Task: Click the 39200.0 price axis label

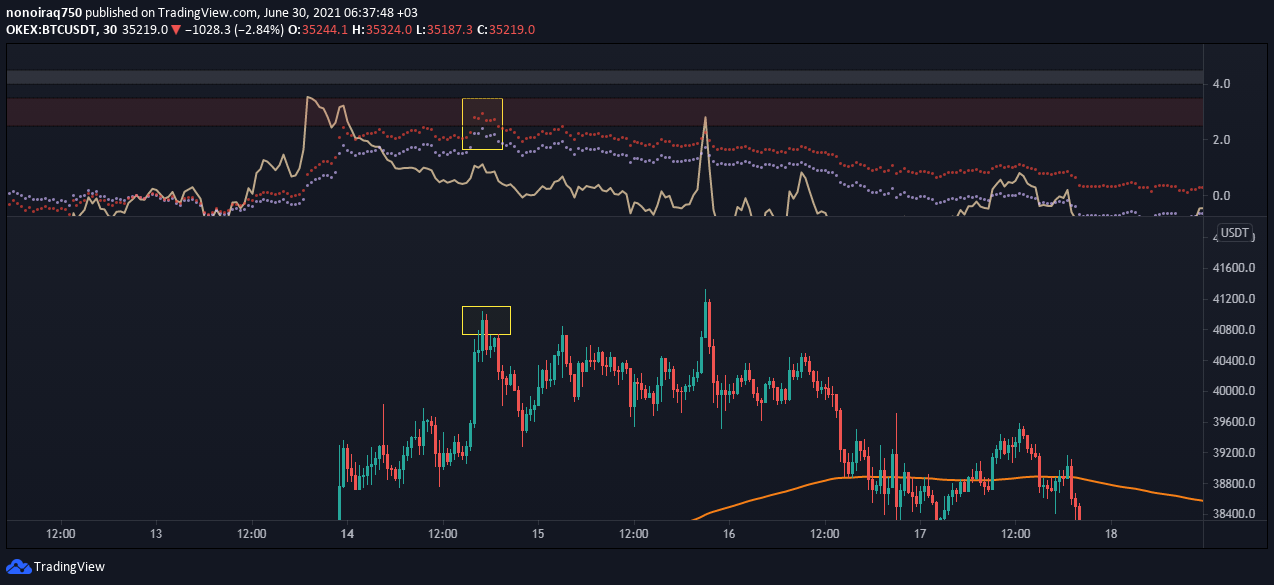Action: (1234, 453)
